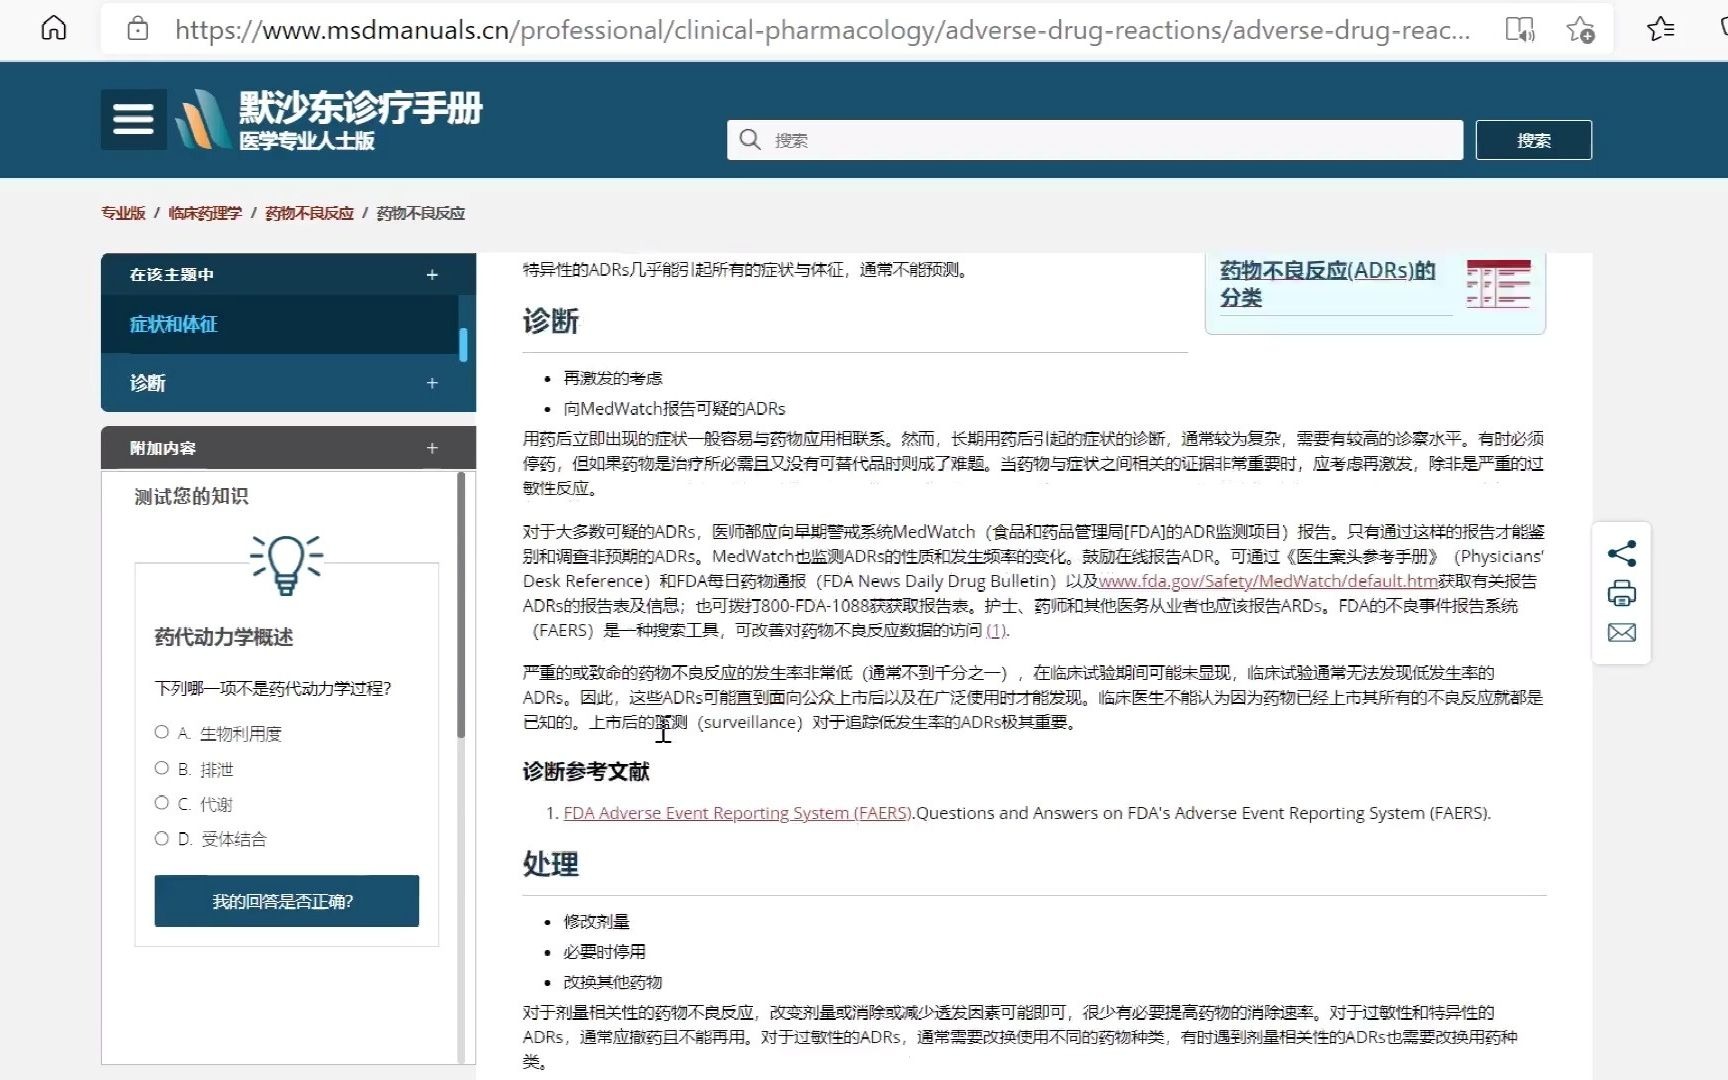Click bullet 修改剂量
1728x1080 pixels.
click(x=596, y=921)
